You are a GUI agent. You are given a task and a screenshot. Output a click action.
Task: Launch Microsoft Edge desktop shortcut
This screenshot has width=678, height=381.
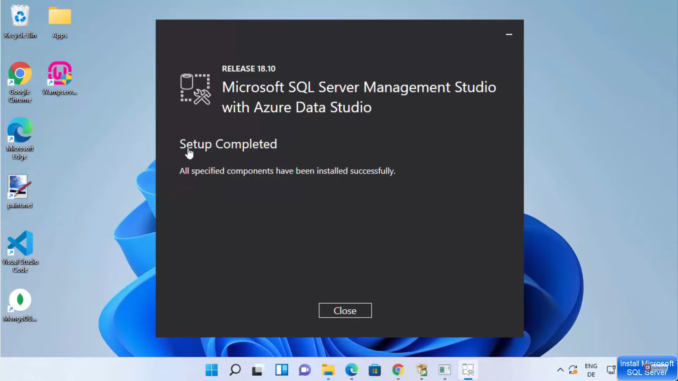pos(20,138)
